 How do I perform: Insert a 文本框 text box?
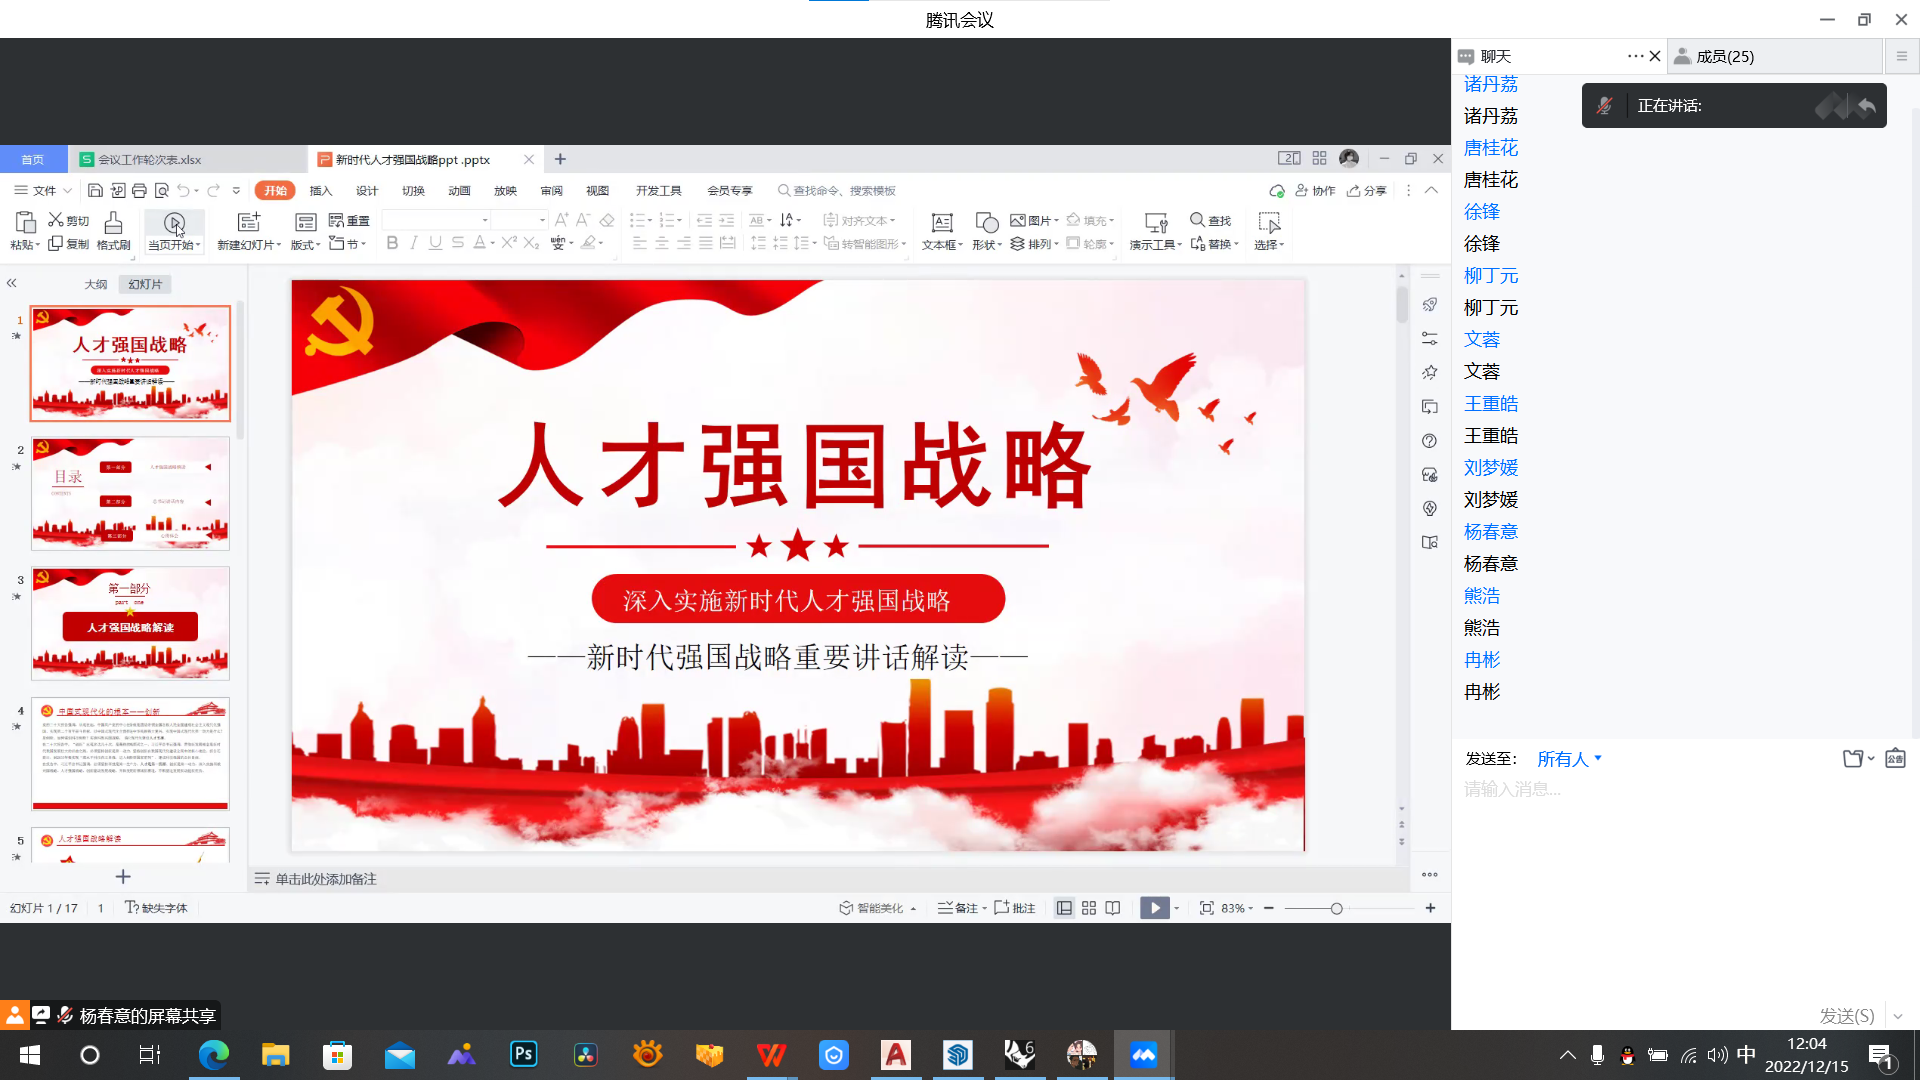pyautogui.click(x=940, y=231)
